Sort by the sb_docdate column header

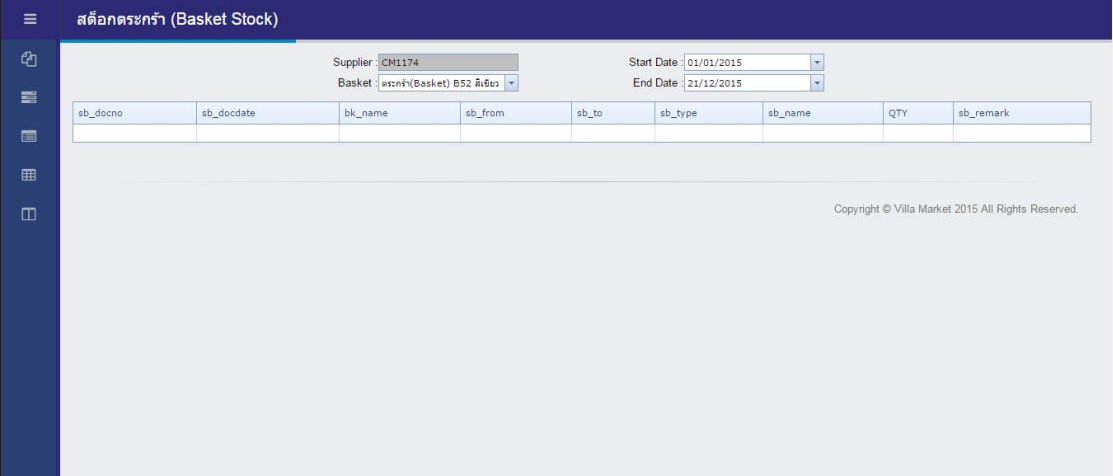(x=267, y=113)
